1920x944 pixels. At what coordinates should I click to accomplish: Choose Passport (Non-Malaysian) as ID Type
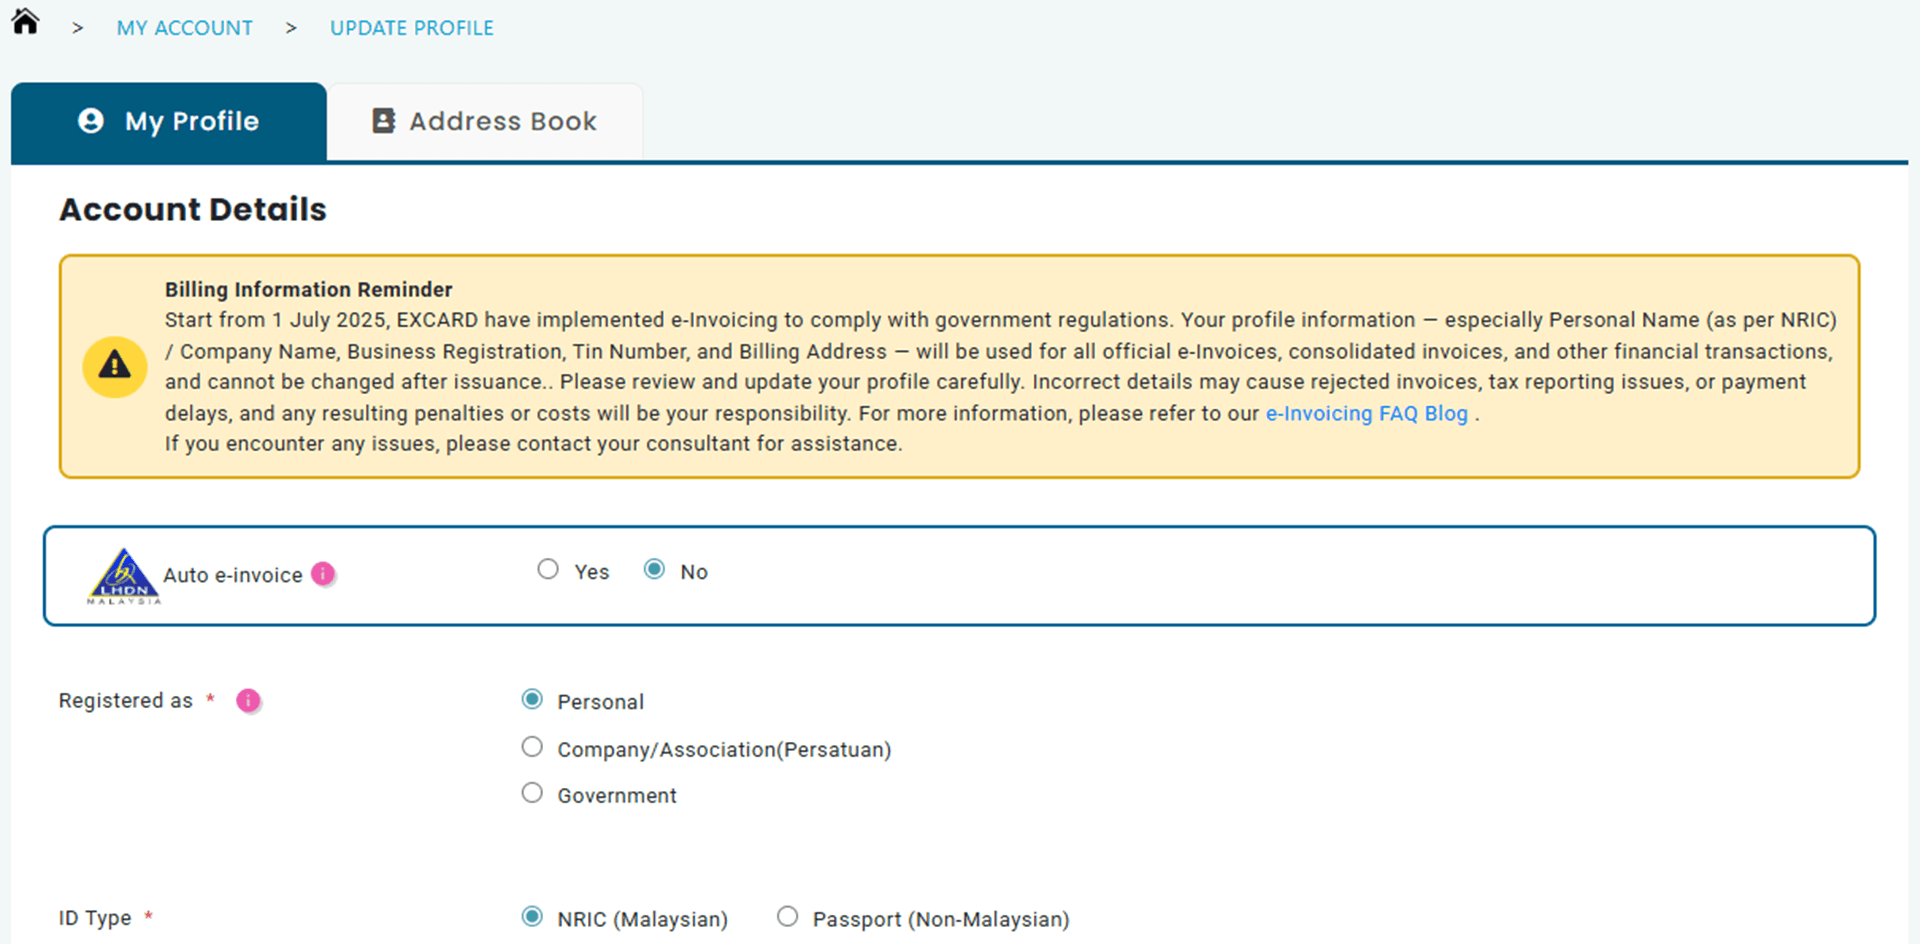(787, 915)
